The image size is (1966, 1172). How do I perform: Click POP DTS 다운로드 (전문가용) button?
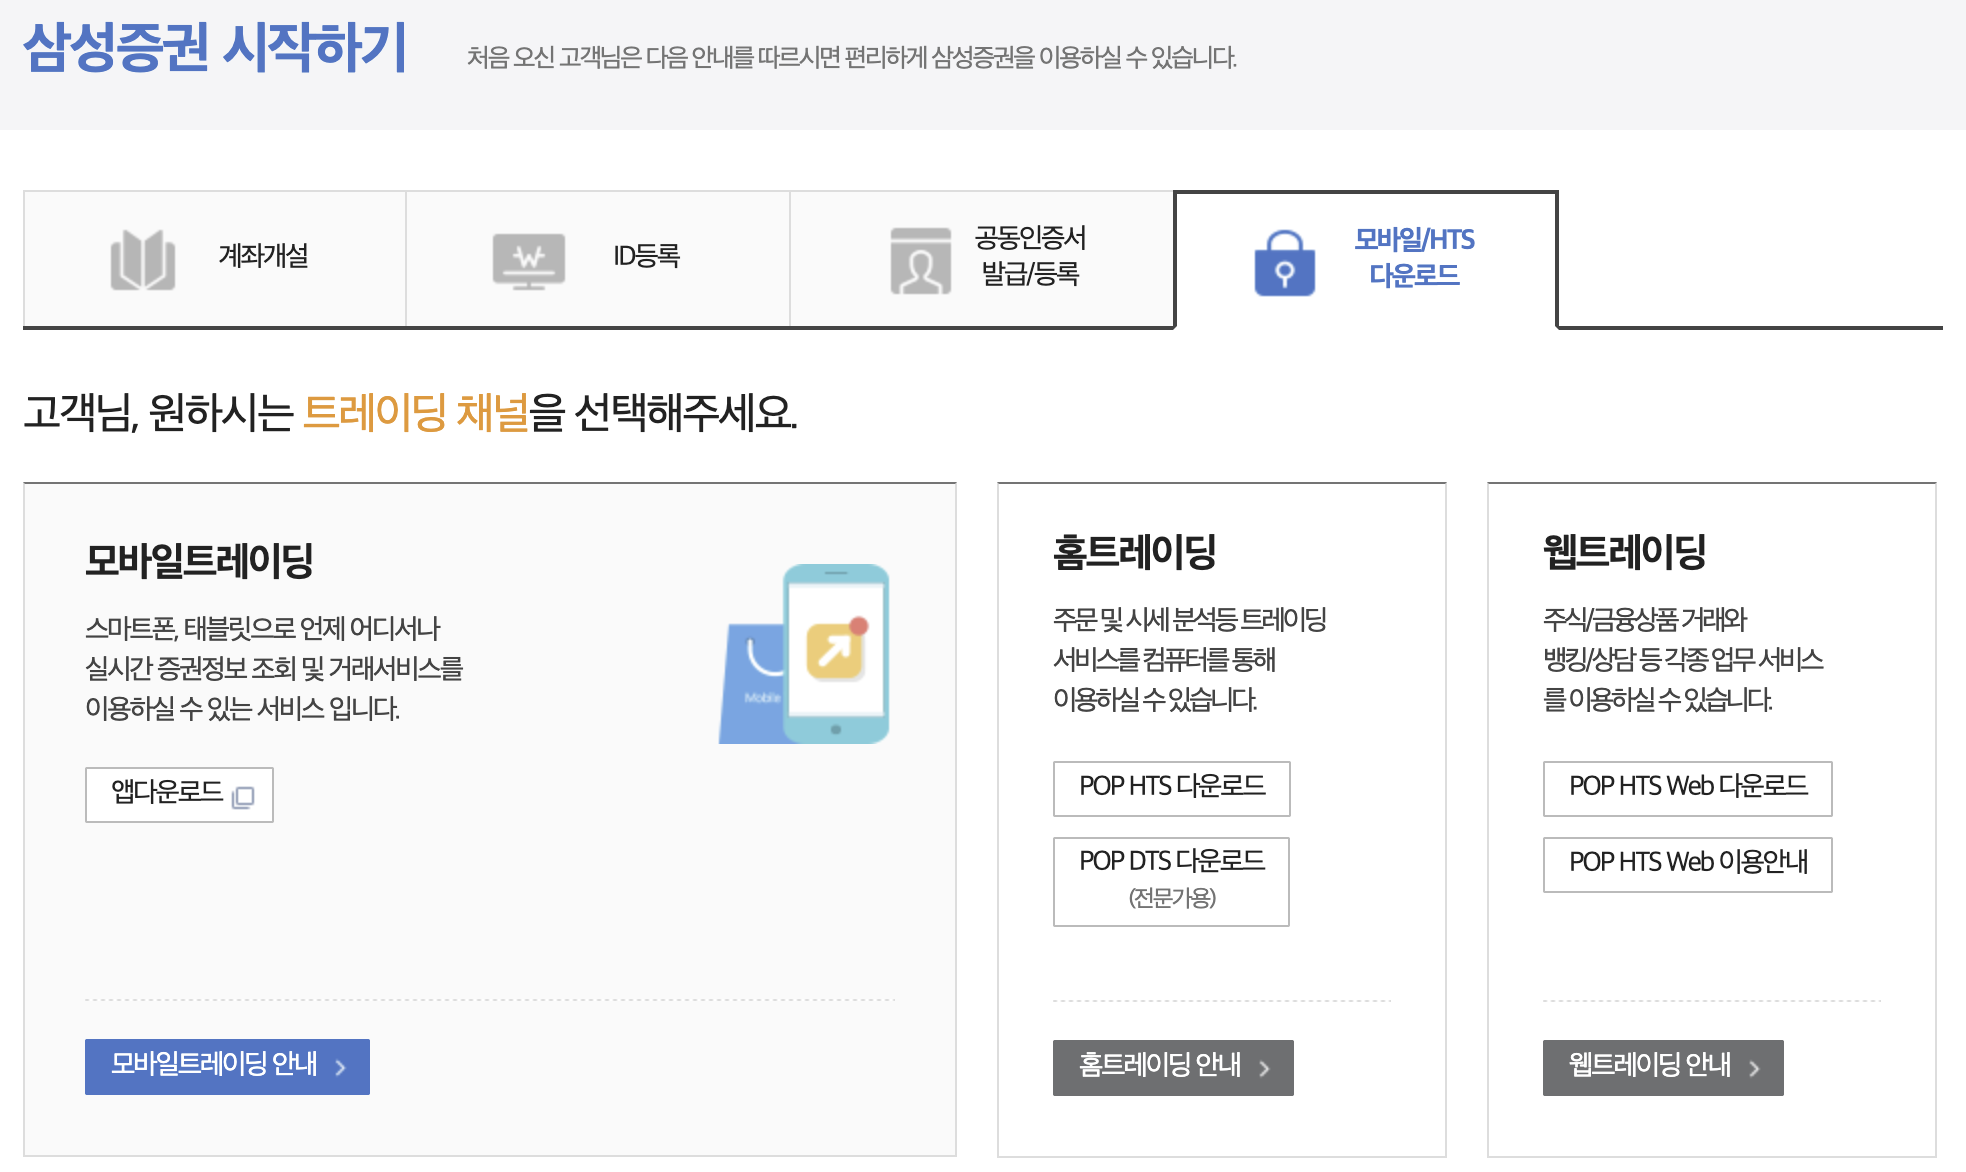1171,881
